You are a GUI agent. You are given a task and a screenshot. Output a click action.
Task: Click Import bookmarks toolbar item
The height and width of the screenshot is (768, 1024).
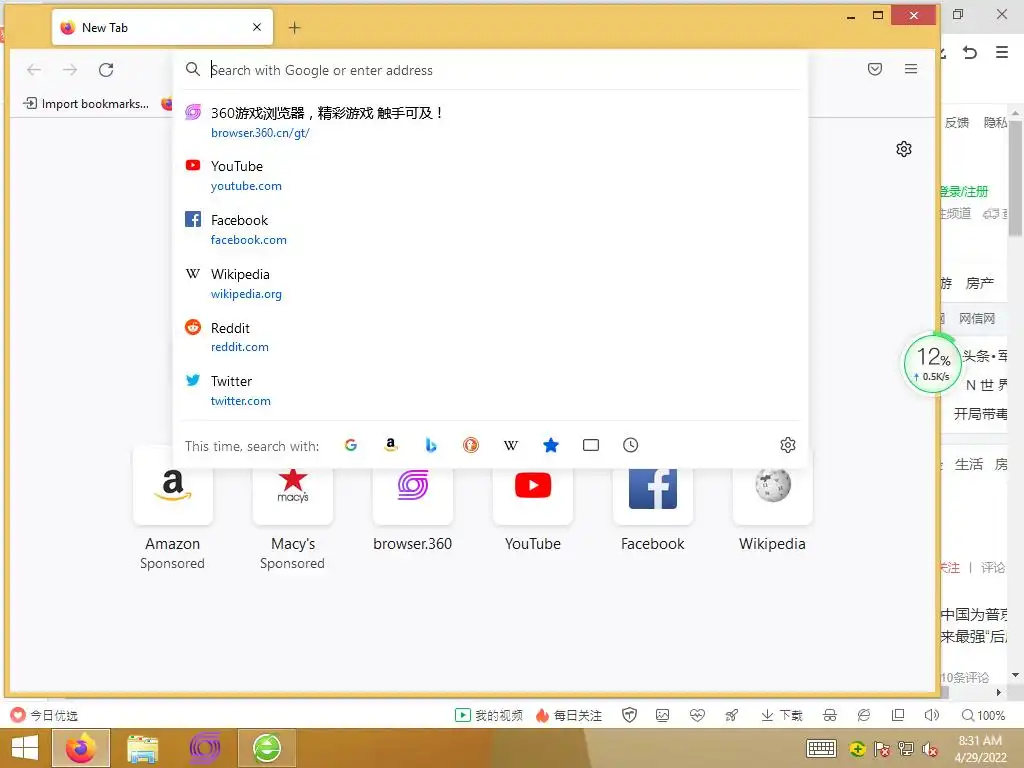pos(86,104)
